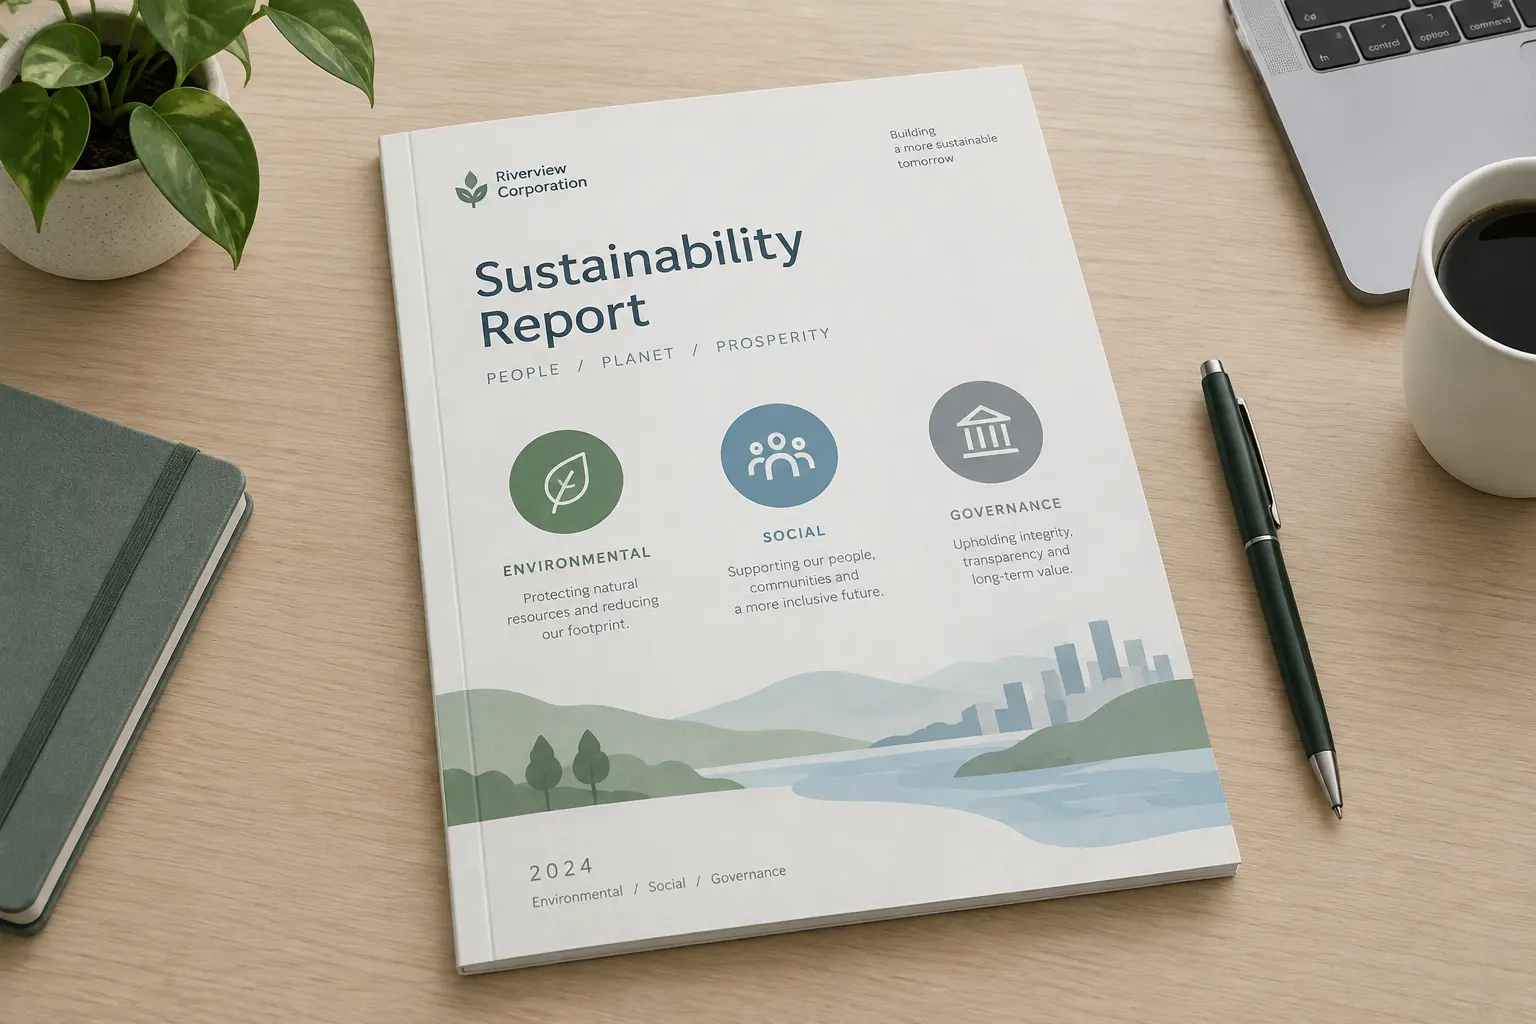Click the "2024" year on cover

[561, 870]
